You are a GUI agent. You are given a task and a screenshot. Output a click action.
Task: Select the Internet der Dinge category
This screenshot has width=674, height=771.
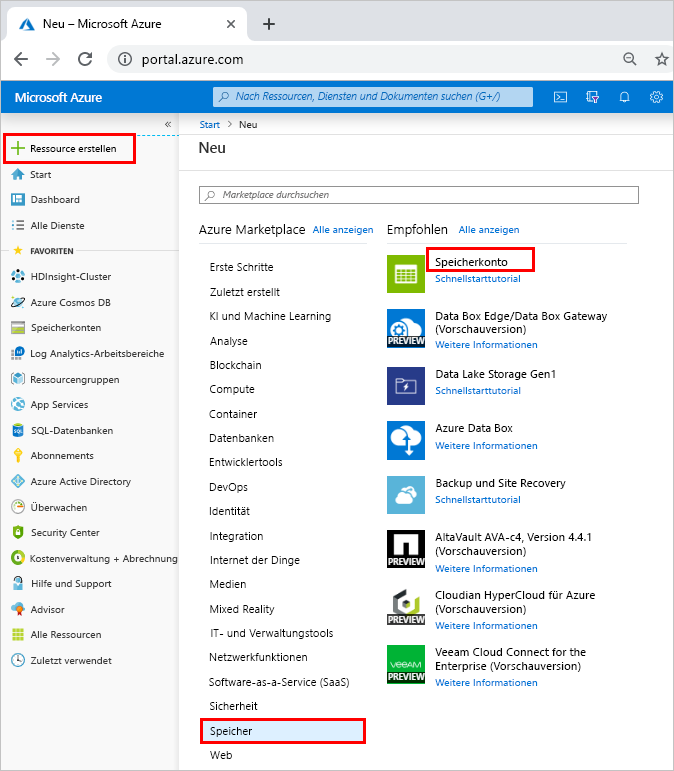coord(255,560)
